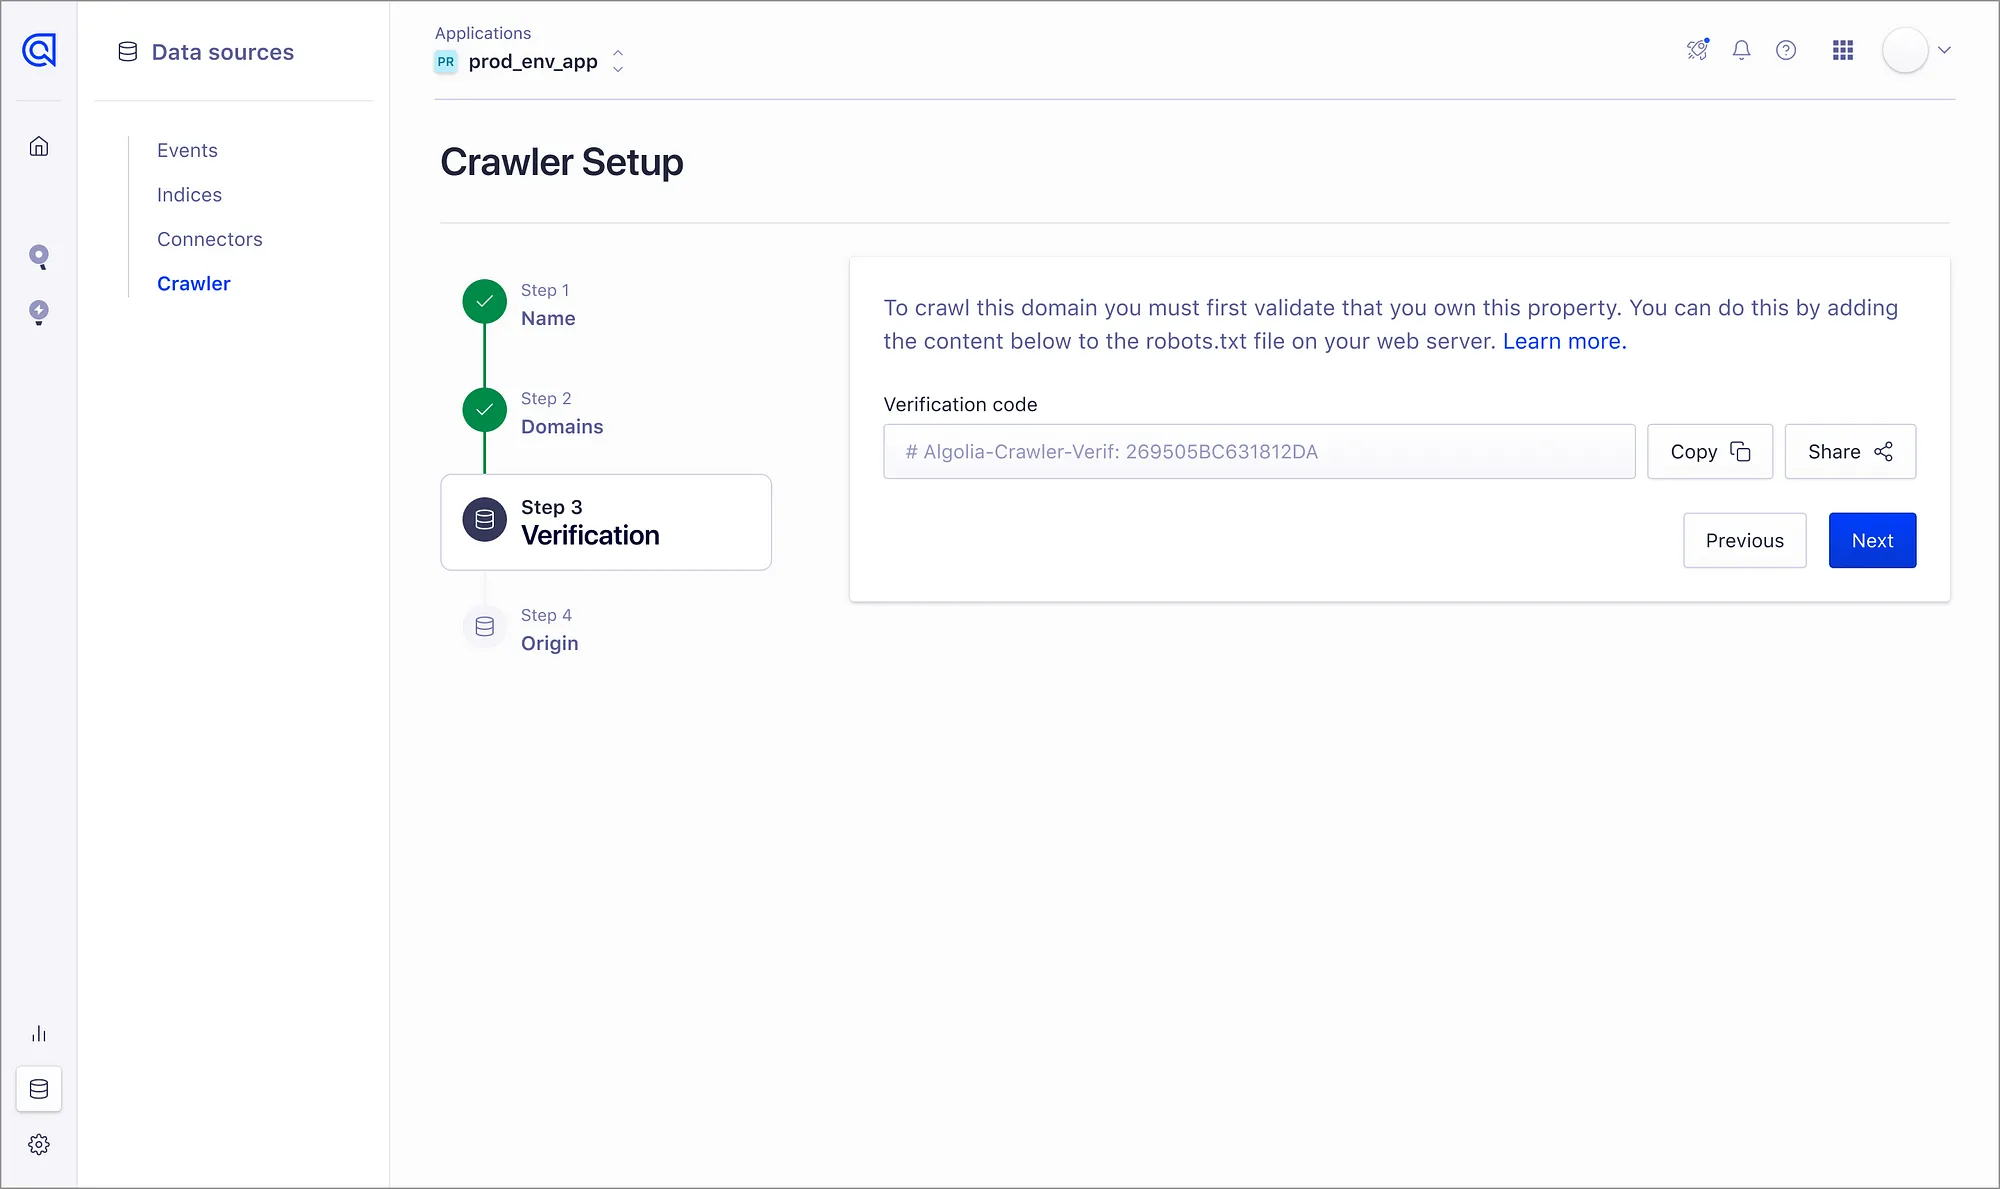2000x1189 pixels.
Task: Select the search magnifier icon in left rail
Action: point(39,257)
